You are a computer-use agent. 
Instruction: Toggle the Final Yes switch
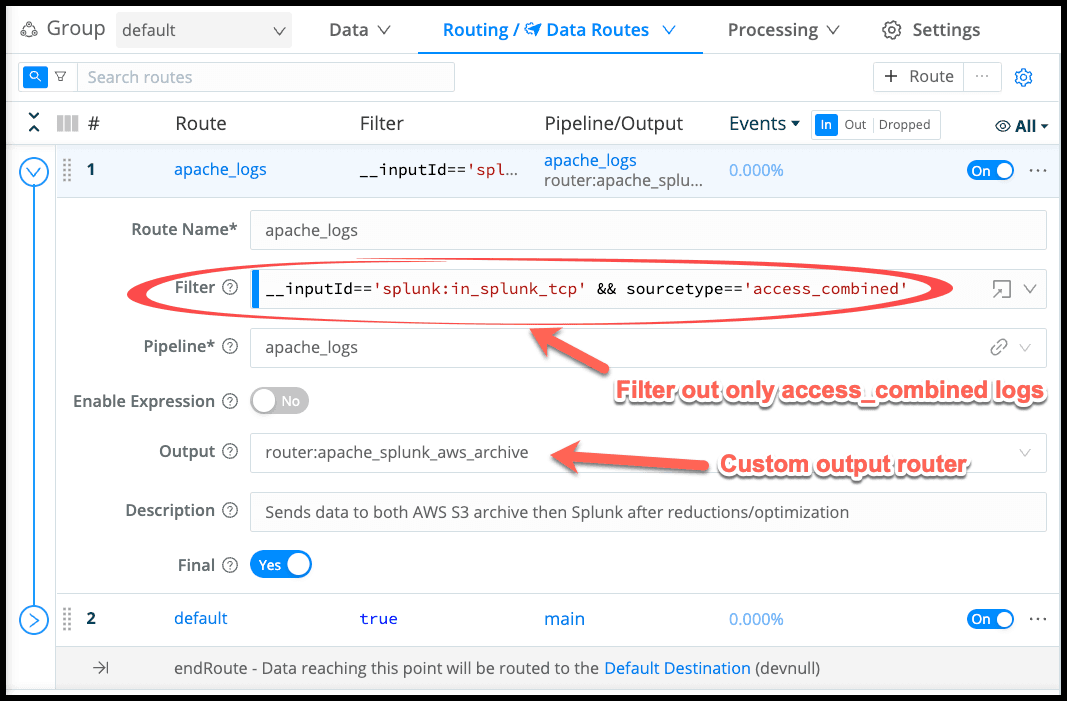coord(281,565)
